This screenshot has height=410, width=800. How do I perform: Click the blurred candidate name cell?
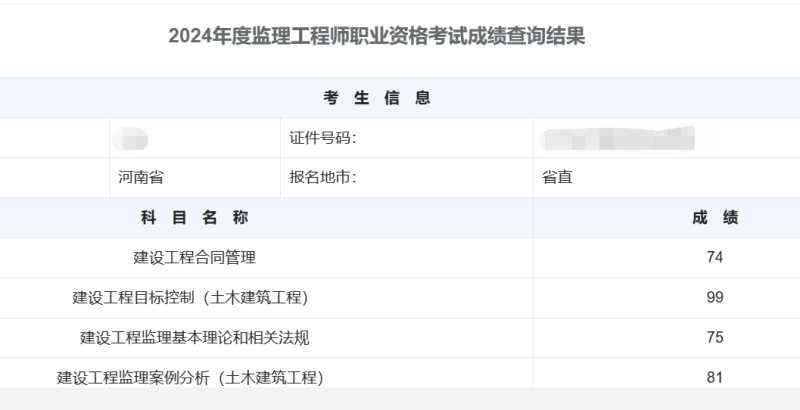[131, 138]
